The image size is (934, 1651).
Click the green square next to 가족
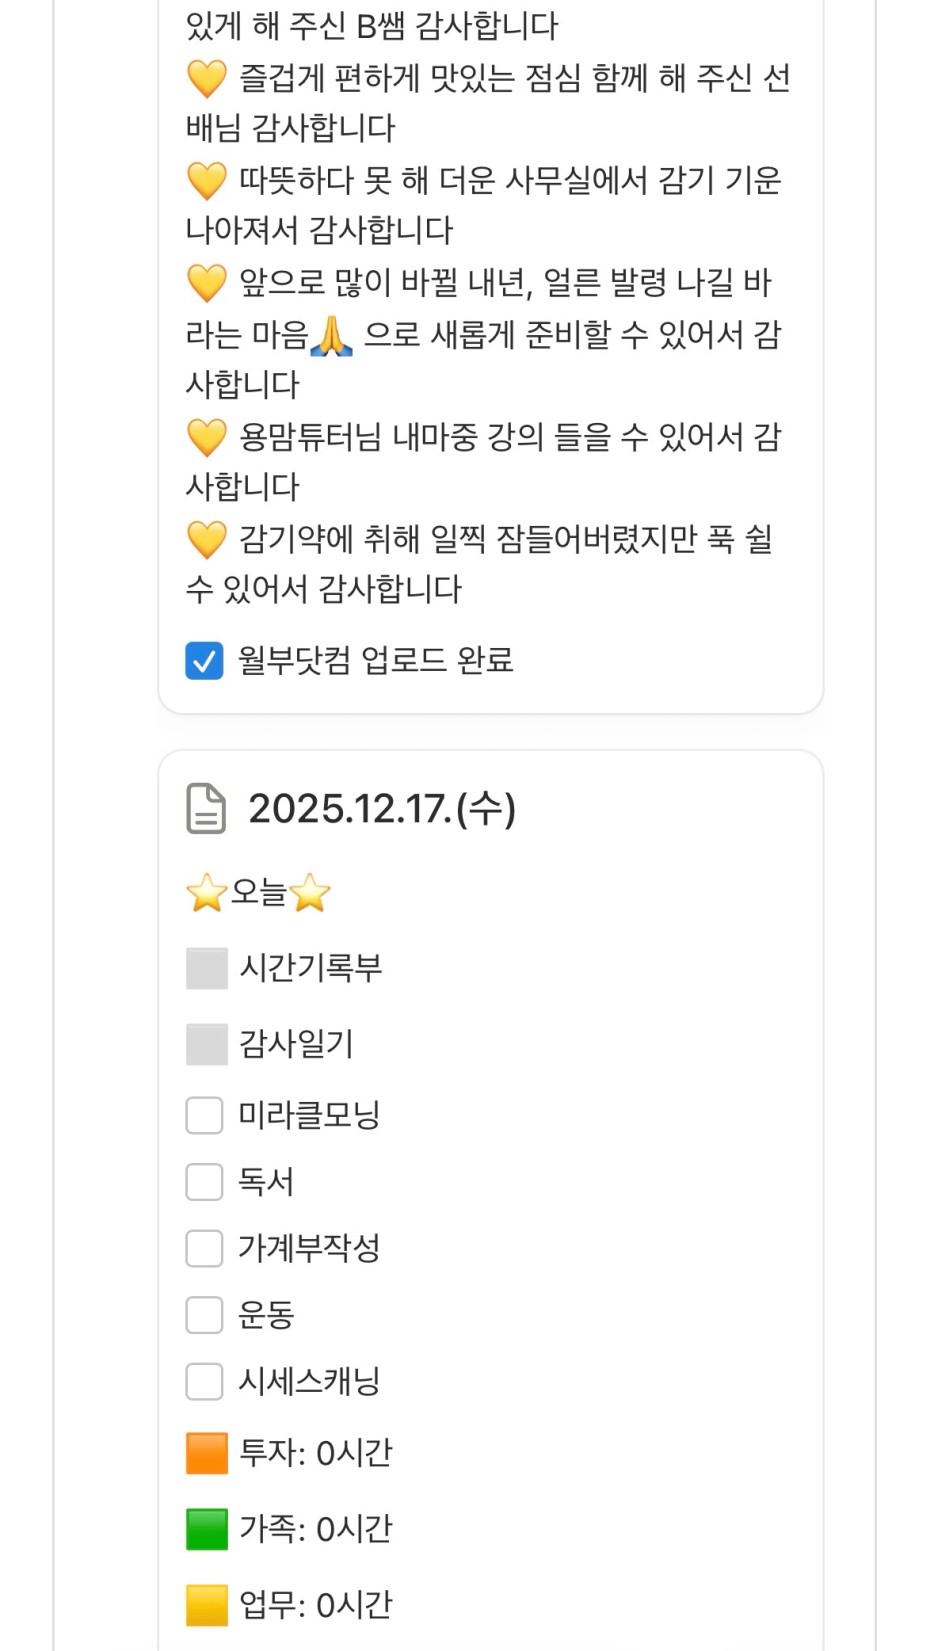click(207, 1529)
